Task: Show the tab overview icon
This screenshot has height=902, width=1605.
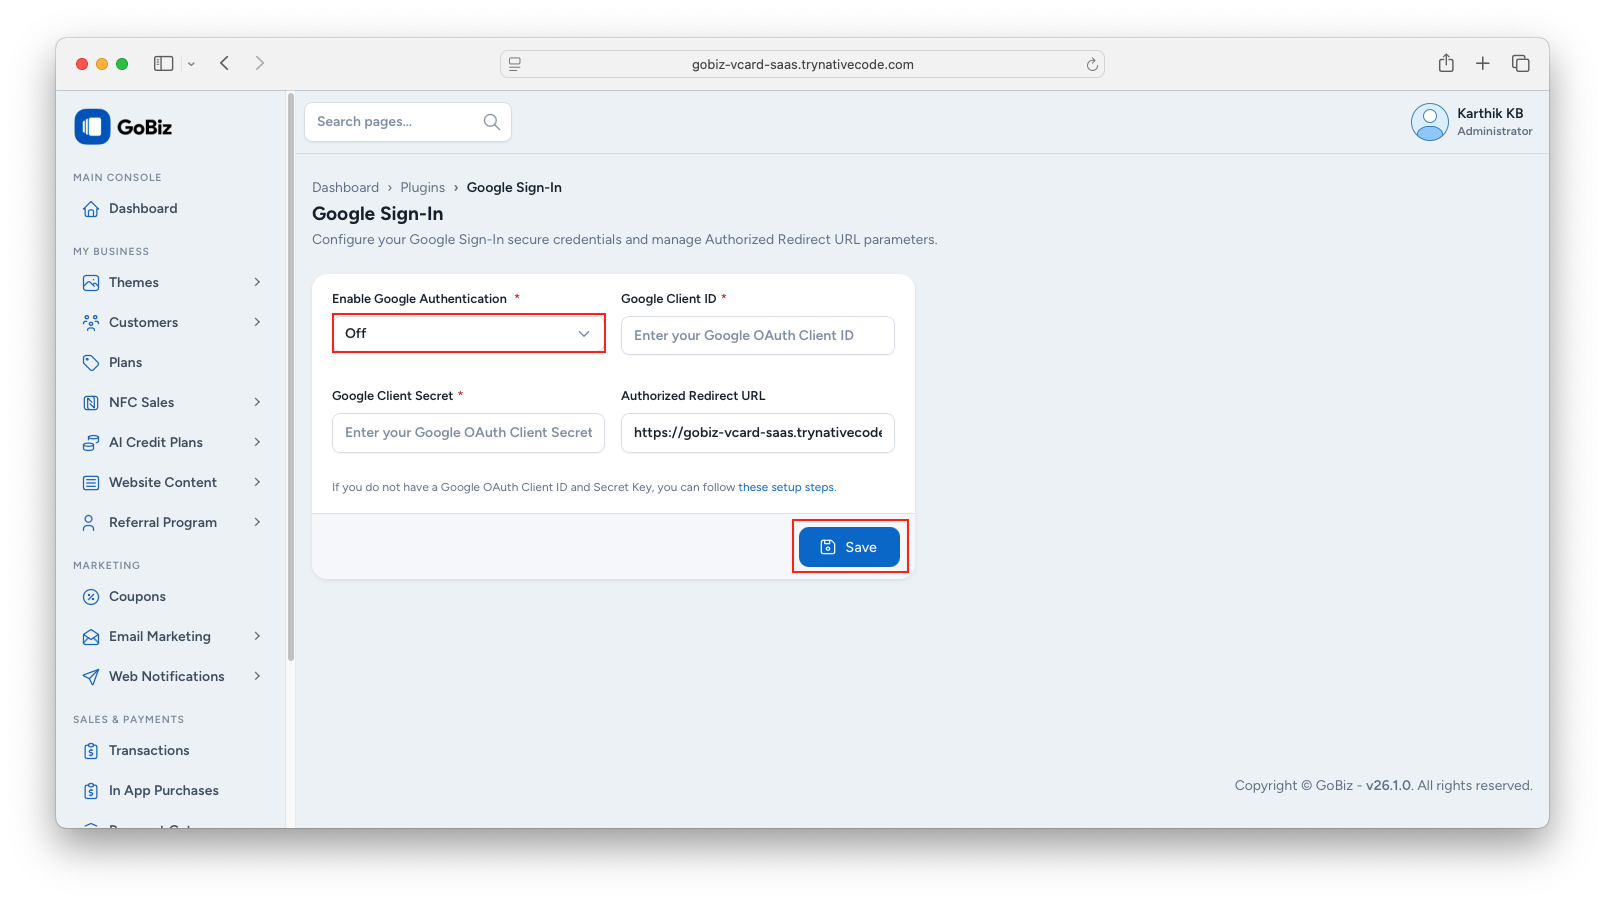Action: coord(1521,63)
